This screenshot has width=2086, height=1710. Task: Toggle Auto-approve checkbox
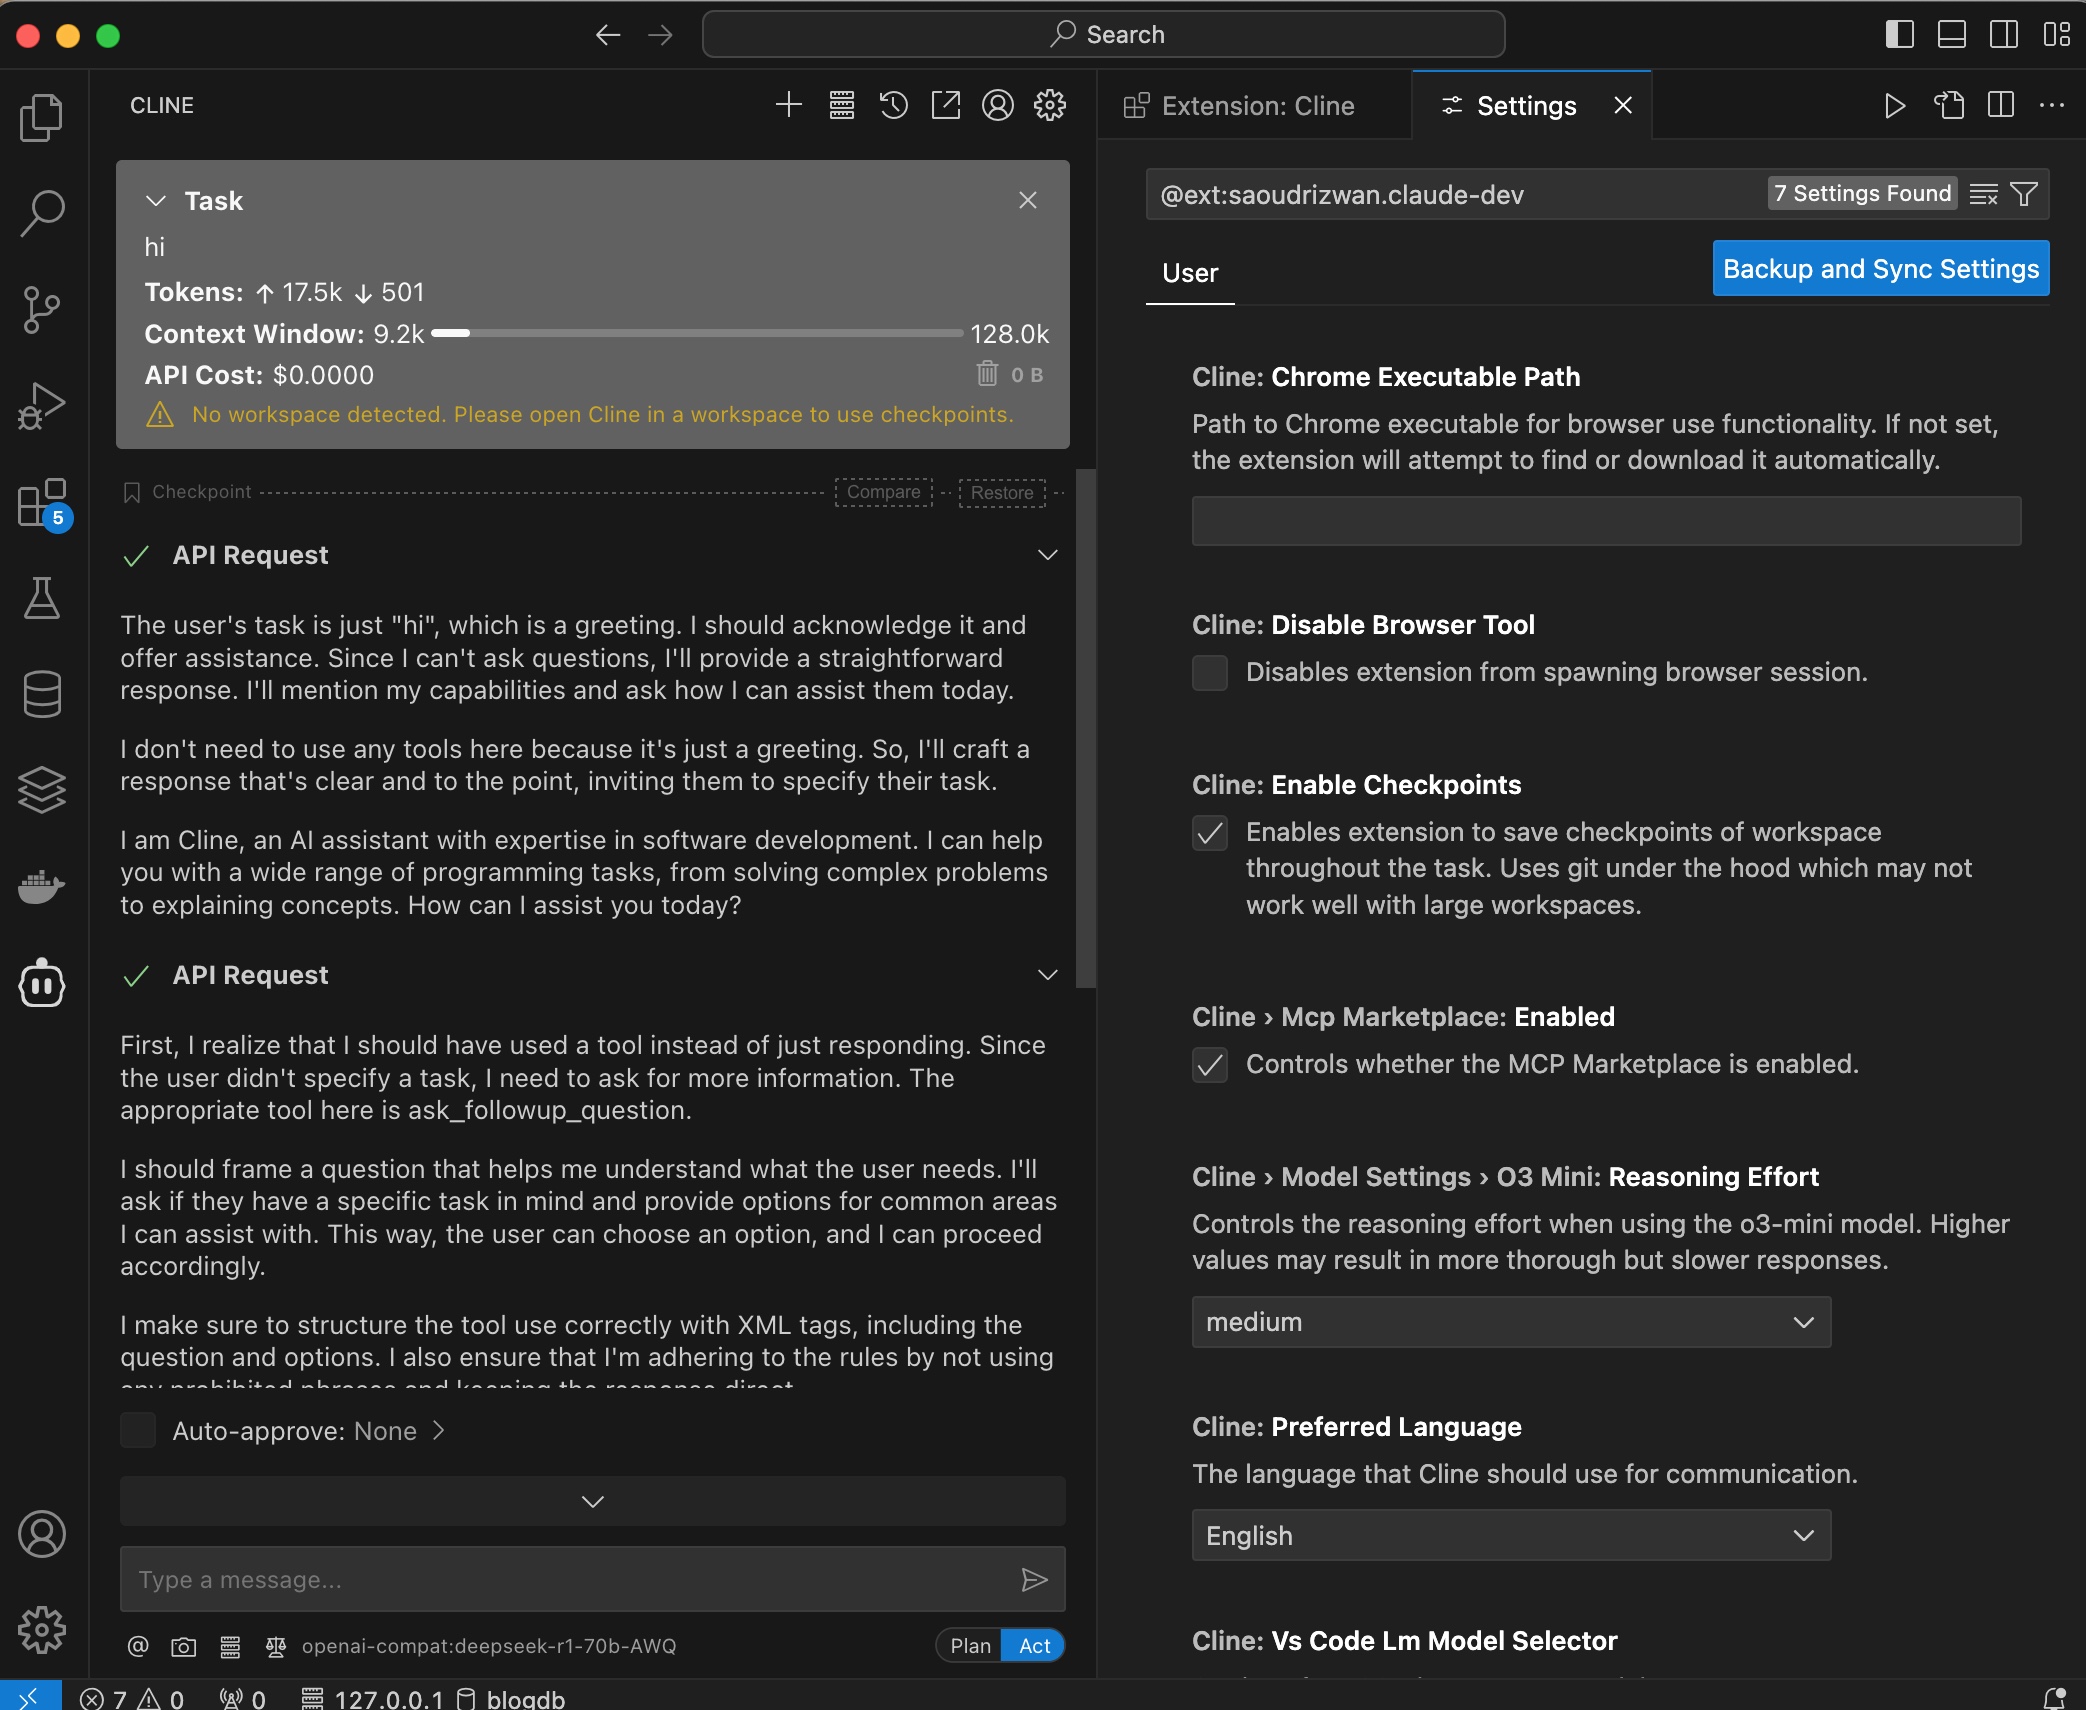(x=138, y=1430)
